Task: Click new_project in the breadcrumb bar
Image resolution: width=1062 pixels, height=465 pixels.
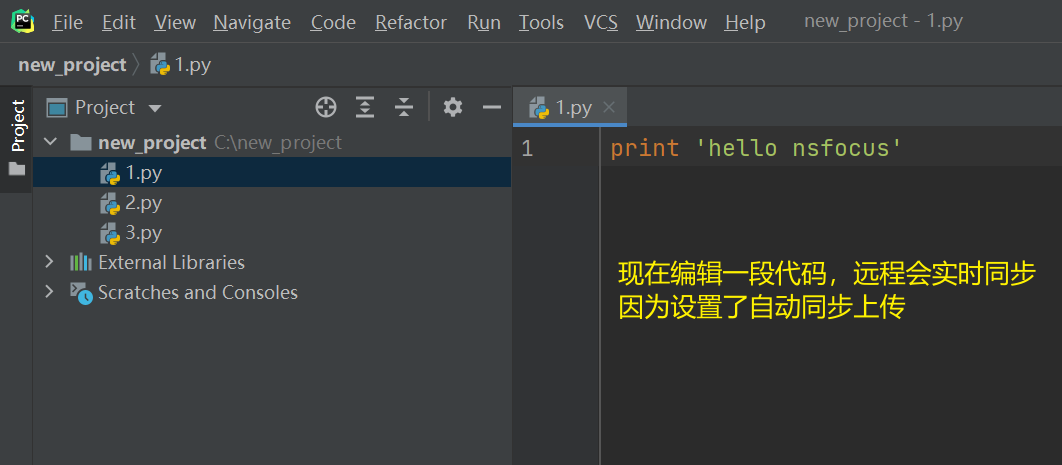Action: (72, 65)
